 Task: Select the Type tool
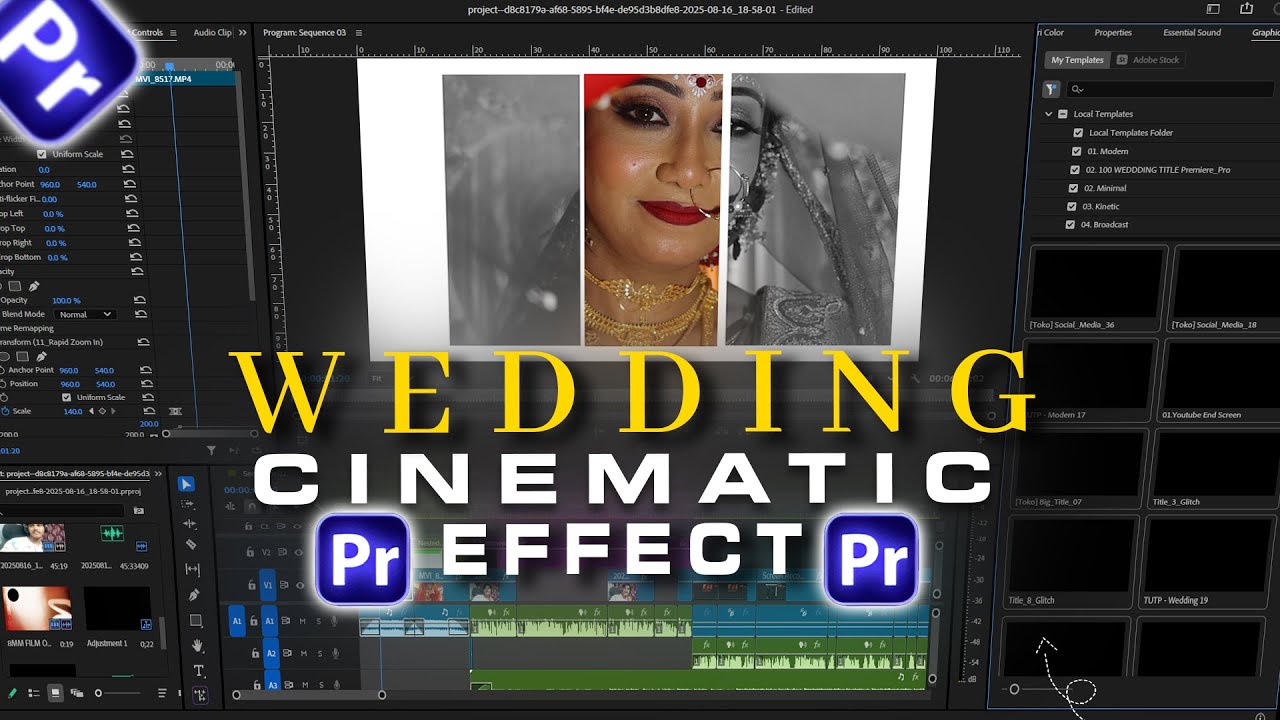pyautogui.click(x=199, y=670)
